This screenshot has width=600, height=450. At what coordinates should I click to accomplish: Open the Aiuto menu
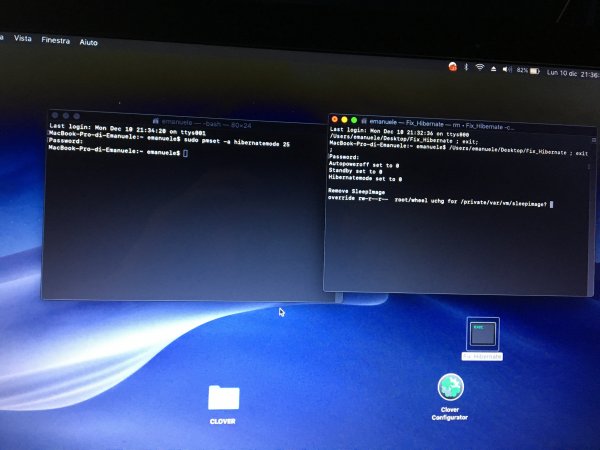[88, 42]
